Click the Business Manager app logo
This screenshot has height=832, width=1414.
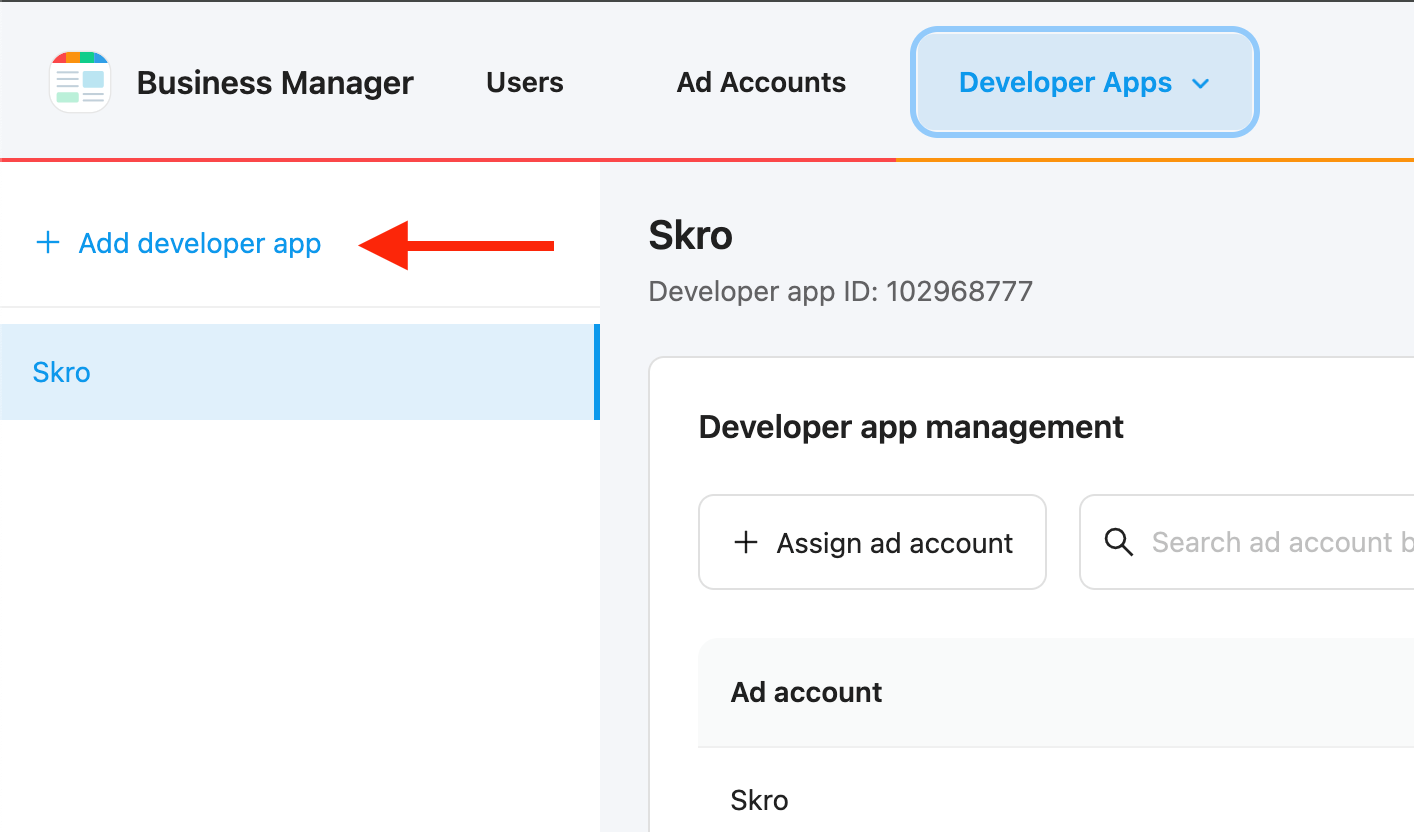click(x=80, y=82)
